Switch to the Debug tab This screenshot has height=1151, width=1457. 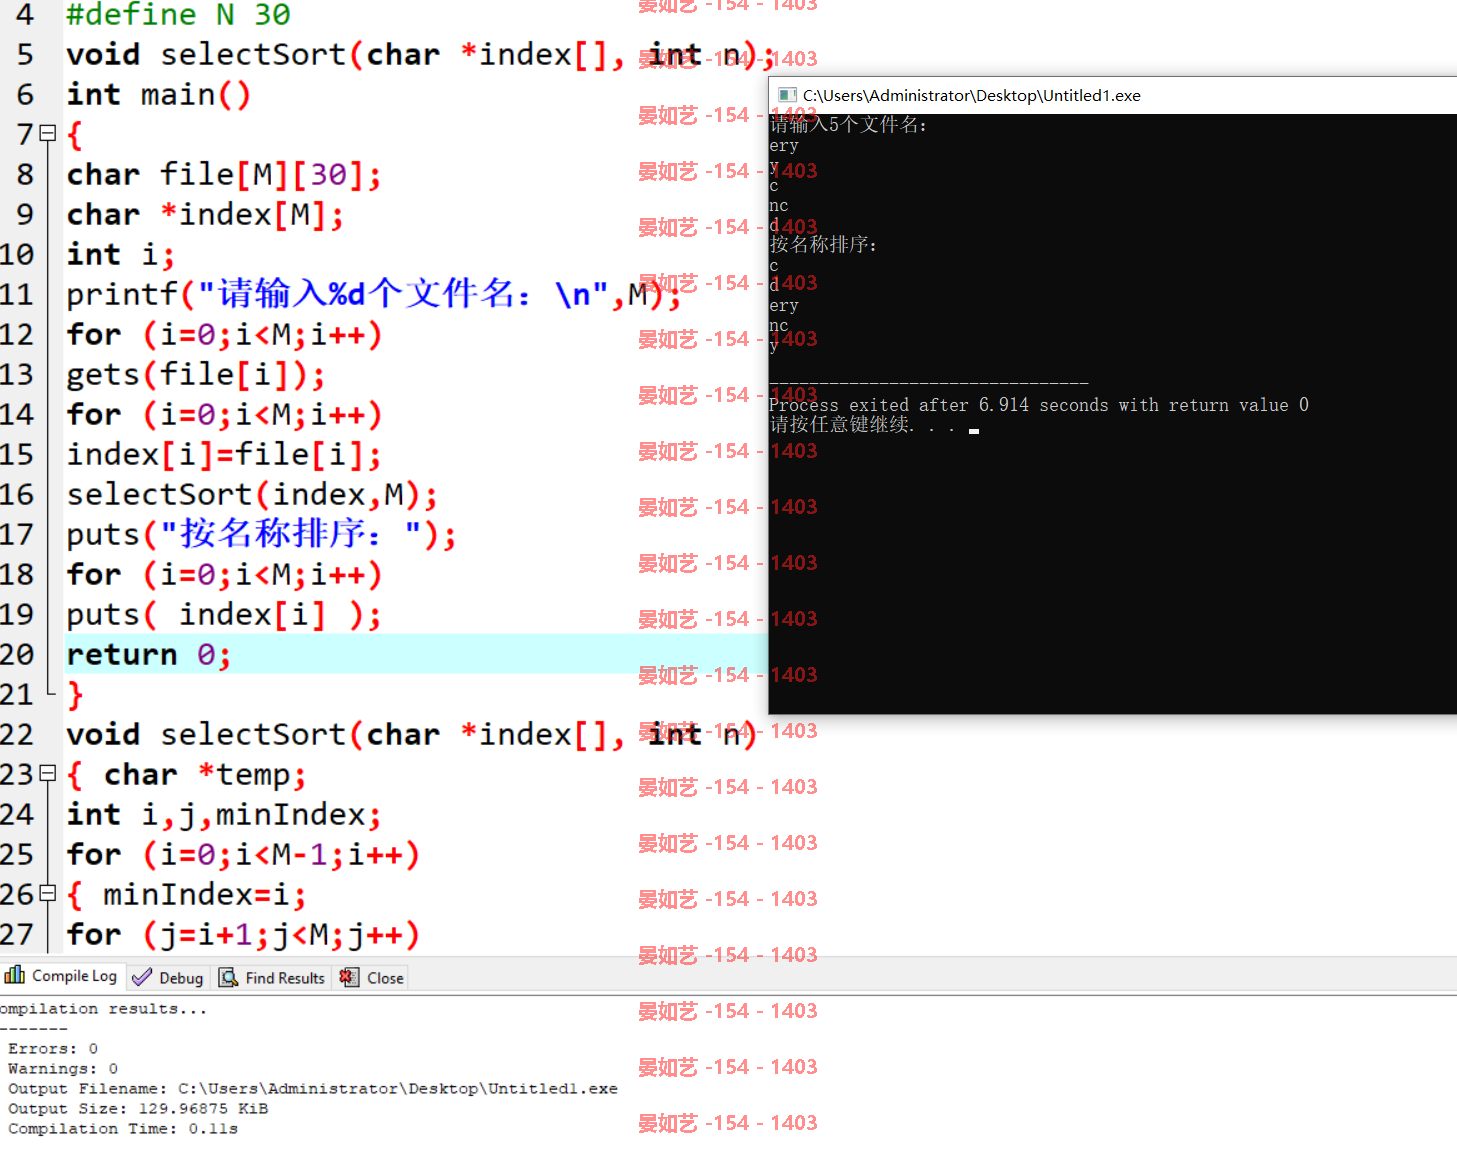click(168, 978)
